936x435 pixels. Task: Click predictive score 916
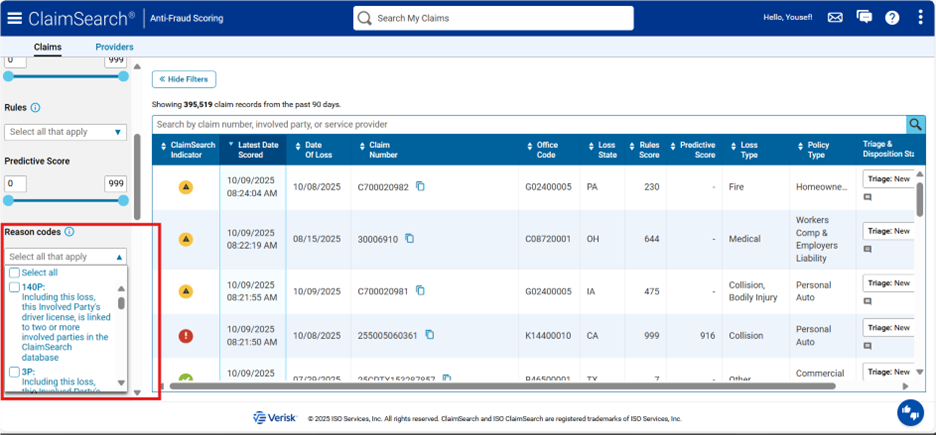click(707, 336)
